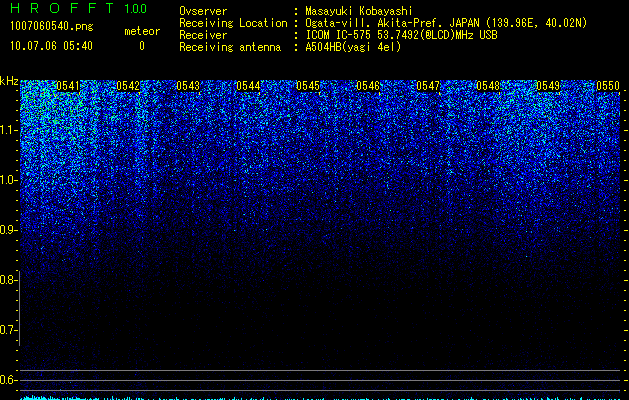Click the 1.0 kHz axis label
The height and width of the screenshot is (400, 629).
point(9,180)
